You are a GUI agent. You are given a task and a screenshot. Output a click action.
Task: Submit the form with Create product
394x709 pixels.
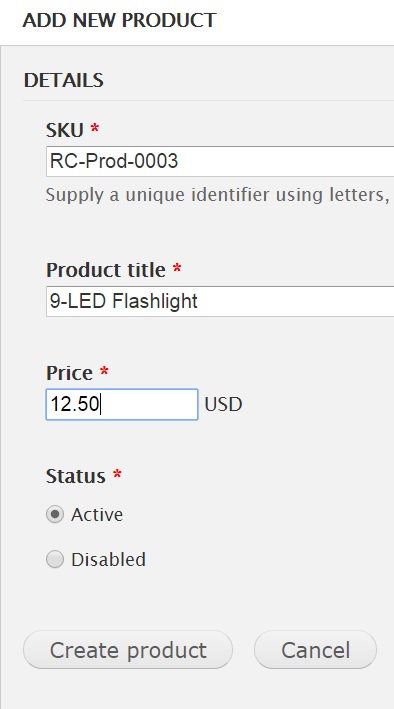[128, 650]
